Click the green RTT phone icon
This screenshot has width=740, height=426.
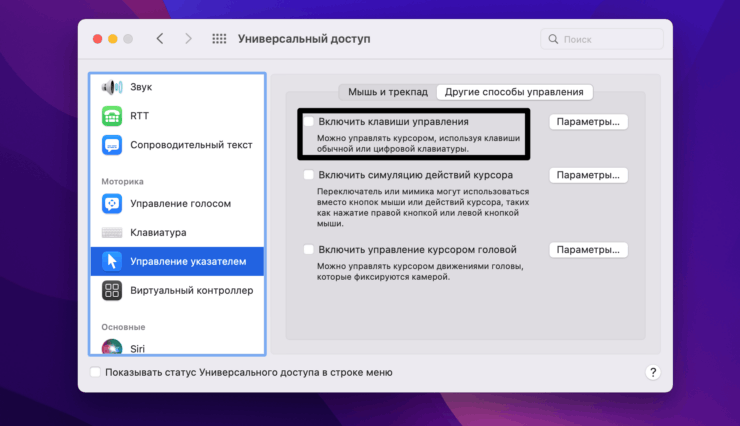(x=112, y=116)
